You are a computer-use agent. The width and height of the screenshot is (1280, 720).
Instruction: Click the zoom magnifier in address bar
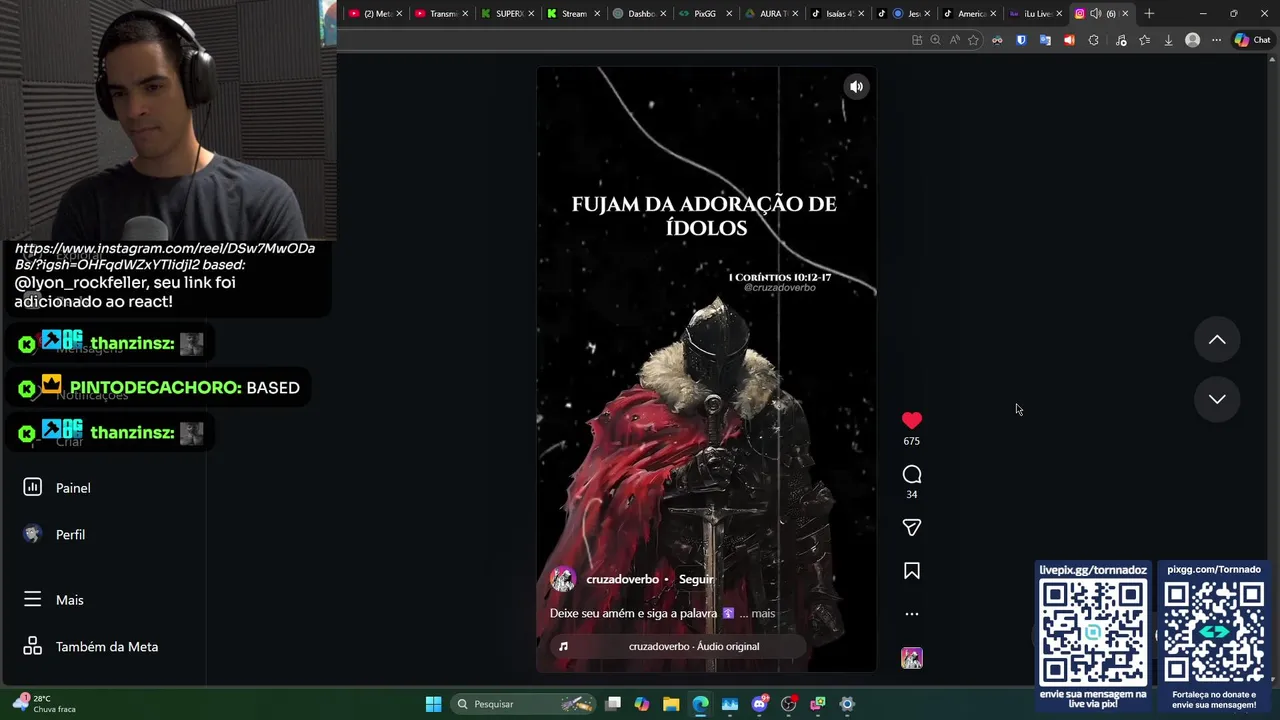tap(935, 40)
